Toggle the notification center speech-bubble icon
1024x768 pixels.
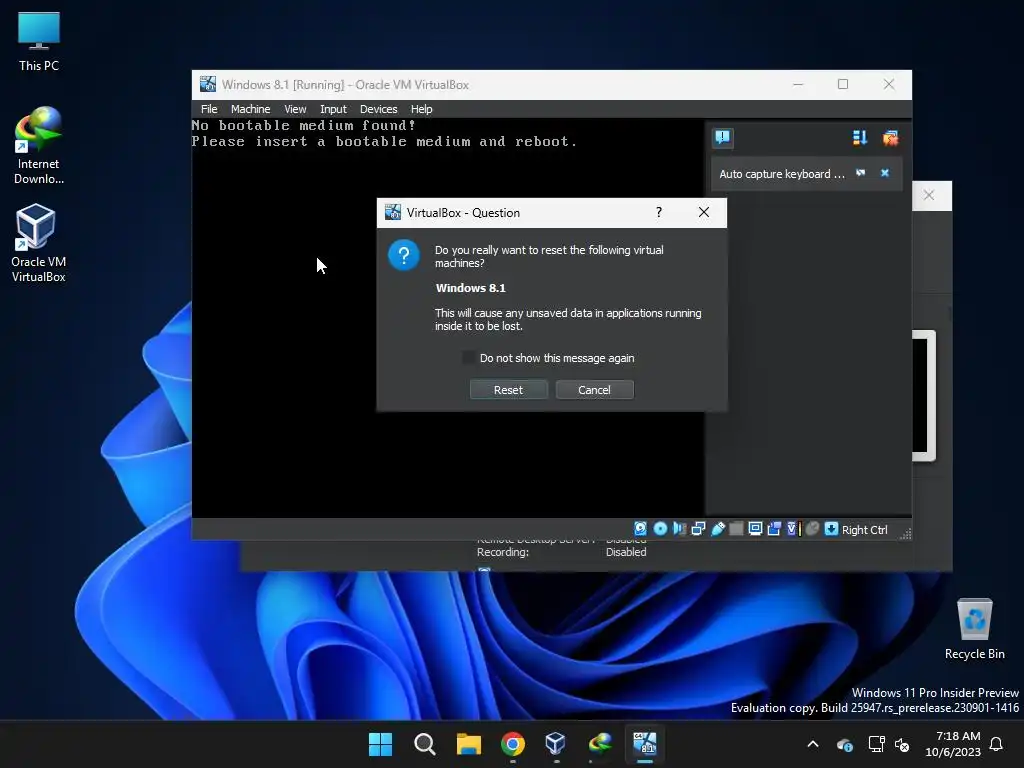[723, 138]
